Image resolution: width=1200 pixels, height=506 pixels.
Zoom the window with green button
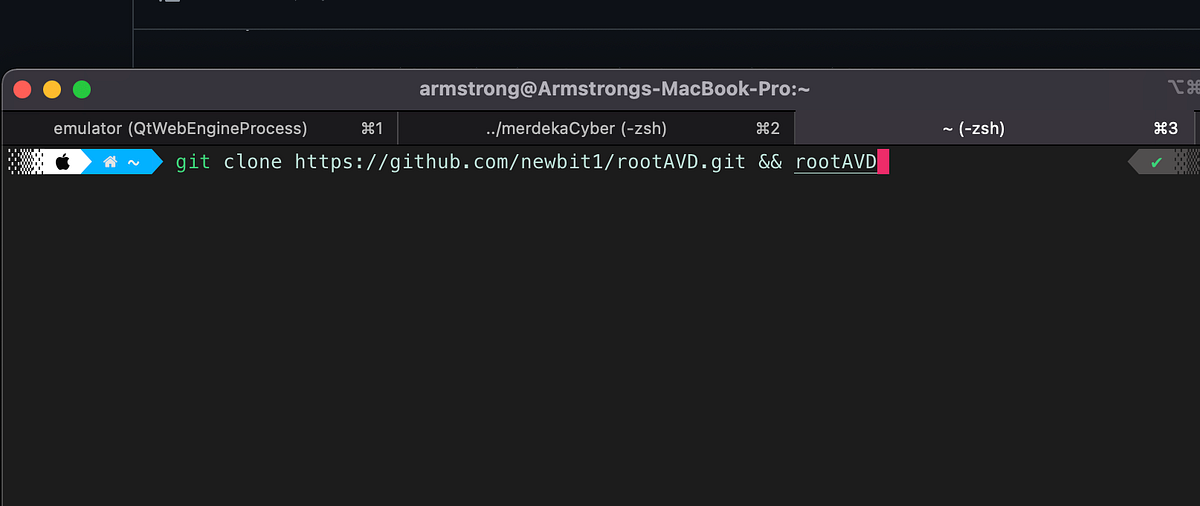(82, 89)
